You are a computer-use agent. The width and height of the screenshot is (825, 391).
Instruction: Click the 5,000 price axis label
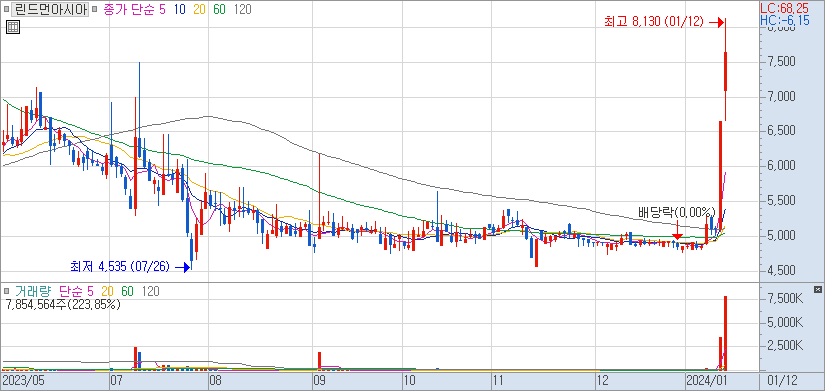781,236
